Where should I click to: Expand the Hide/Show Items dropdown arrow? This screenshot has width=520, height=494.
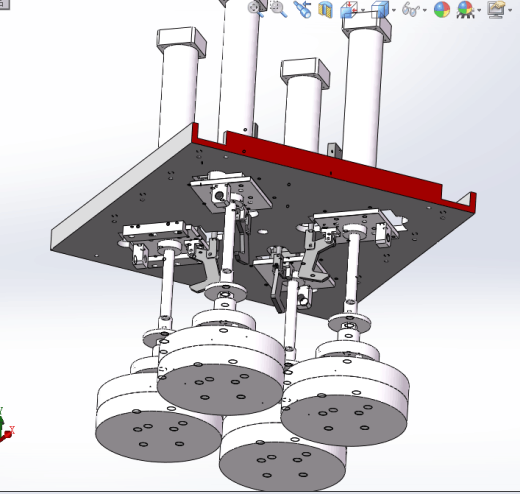(425, 10)
